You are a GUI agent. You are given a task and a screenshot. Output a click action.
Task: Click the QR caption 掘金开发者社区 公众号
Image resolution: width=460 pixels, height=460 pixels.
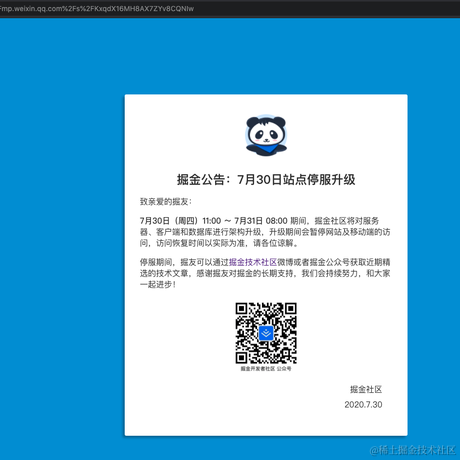point(266,369)
